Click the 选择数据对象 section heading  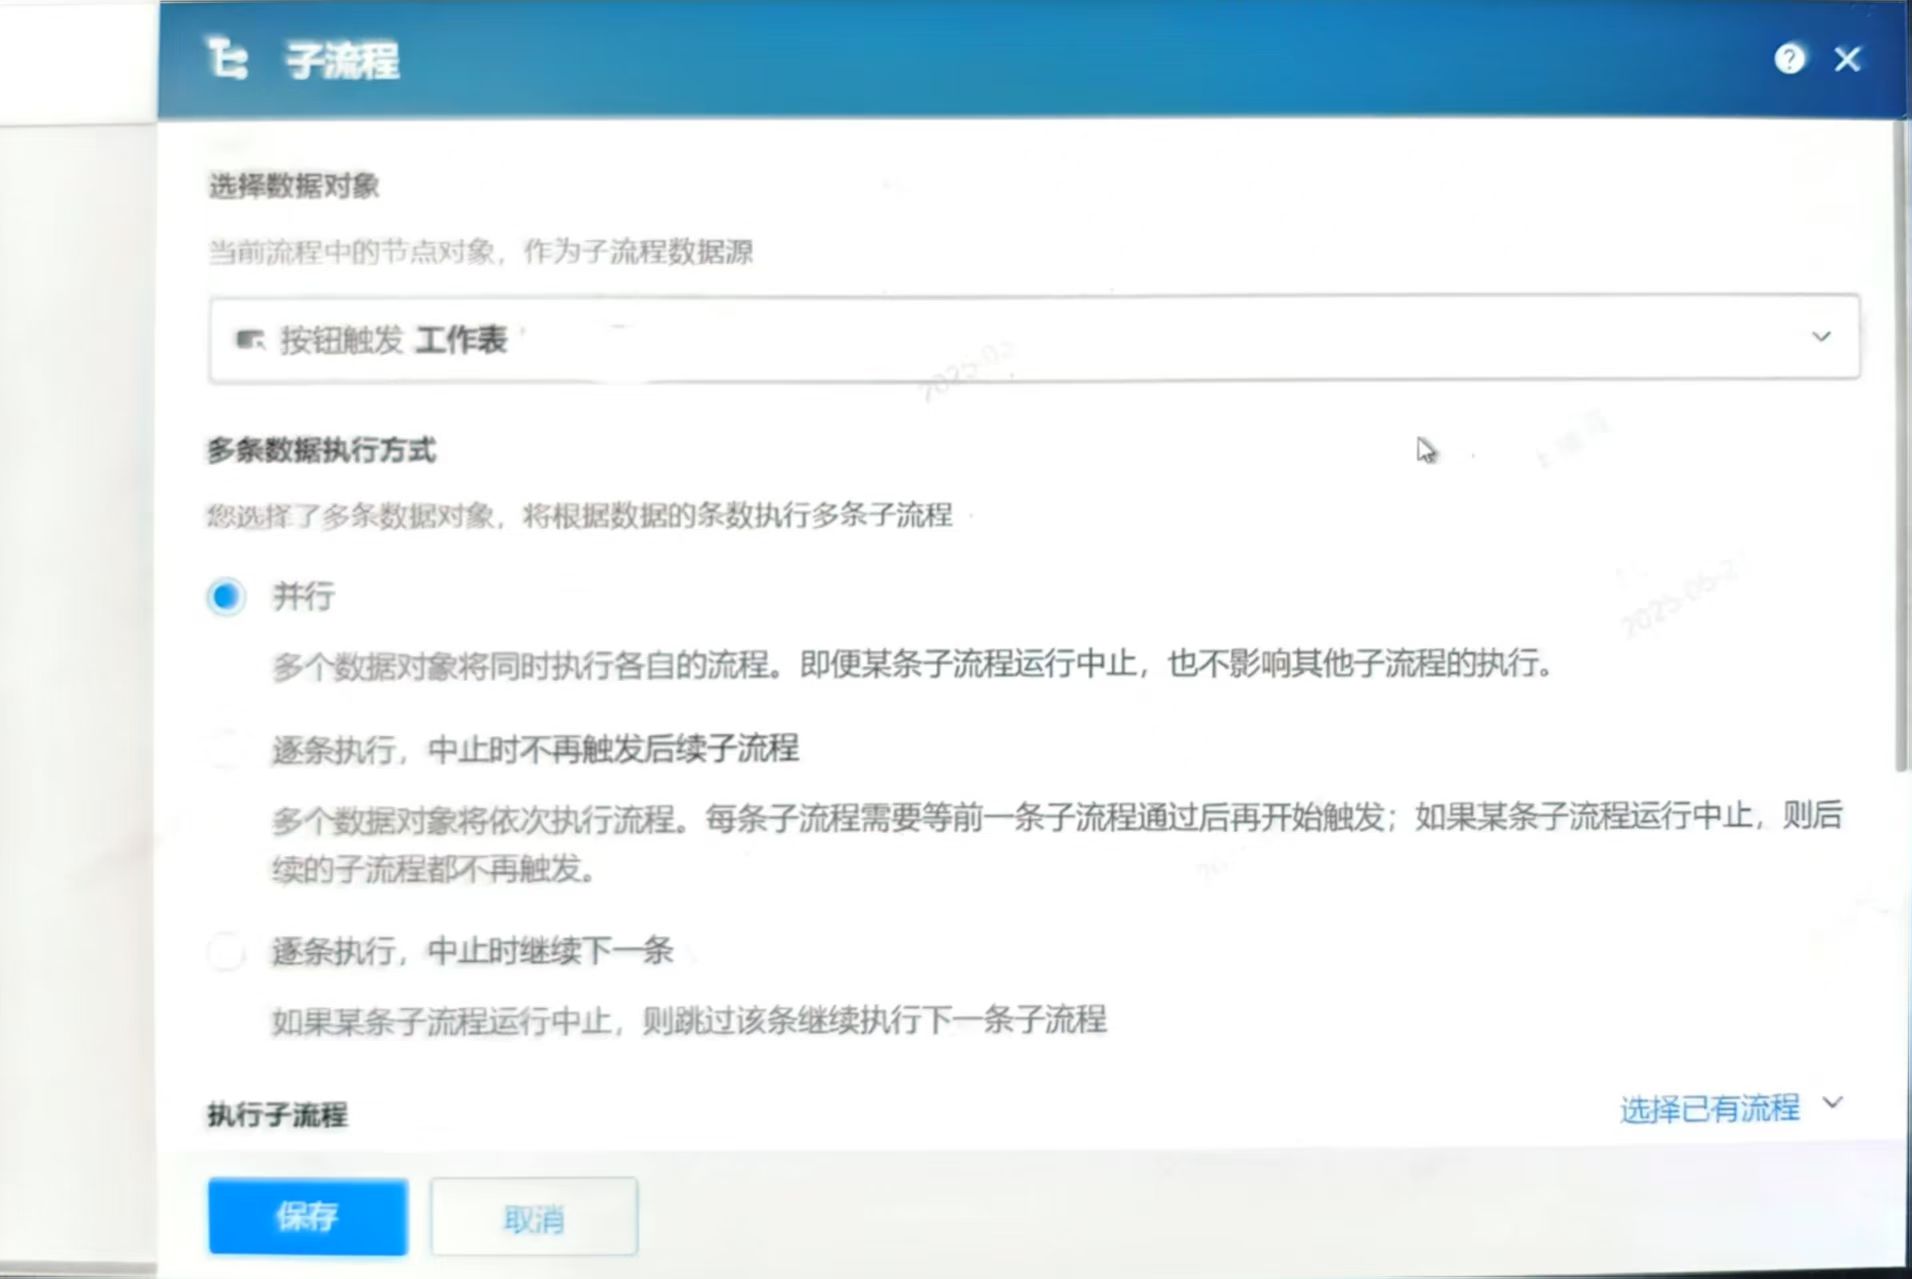pyautogui.click(x=294, y=186)
